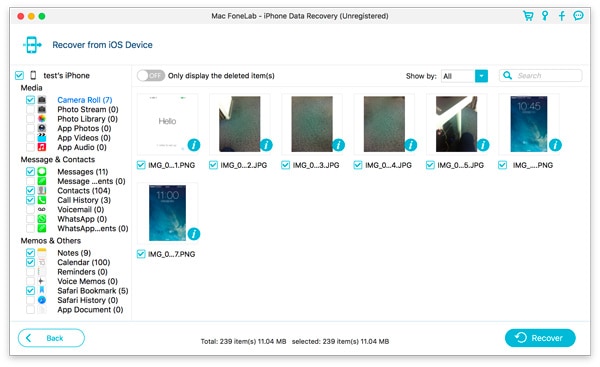Uncheck the test's iPhone checkbox
The height and width of the screenshot is (367, 600).
(x=19, y=75)
